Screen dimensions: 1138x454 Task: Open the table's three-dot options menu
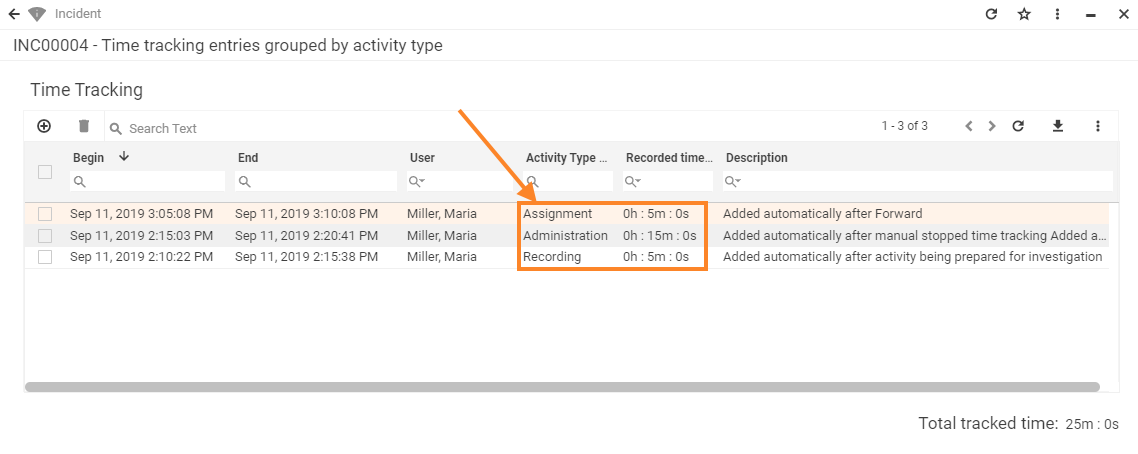click(x=1098, y=126)
